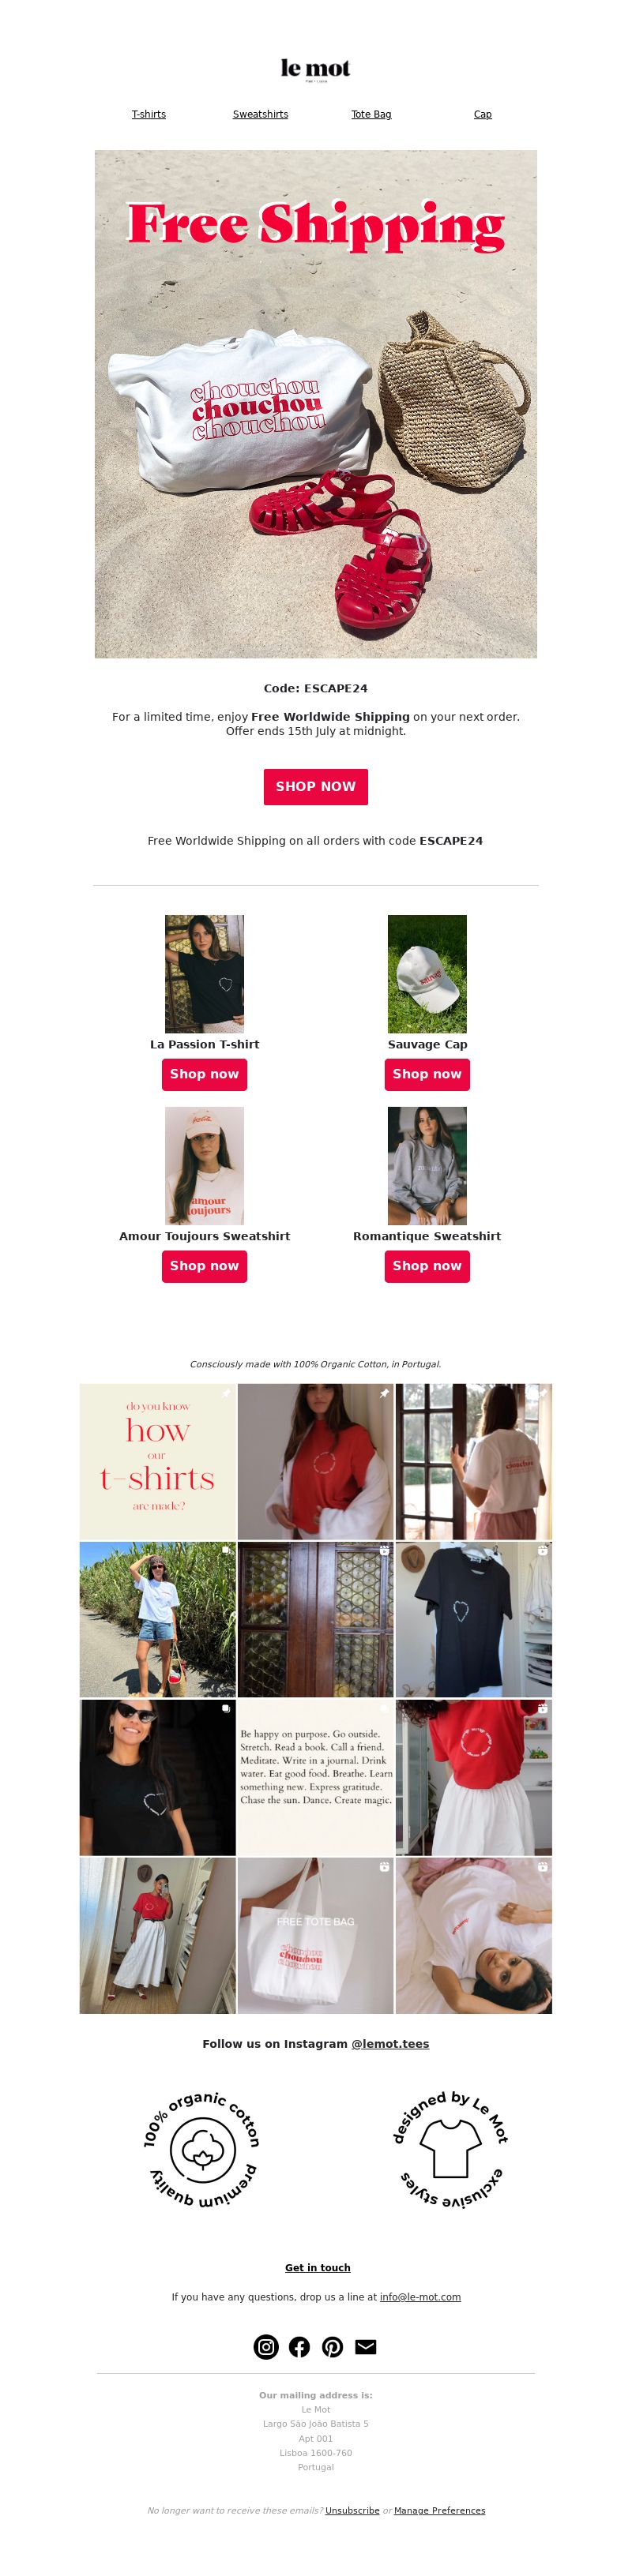The width and height of the screenshot is (632, 2576).
Task: Shop now for Sauvage Cap
Action: click(427, 1074)
